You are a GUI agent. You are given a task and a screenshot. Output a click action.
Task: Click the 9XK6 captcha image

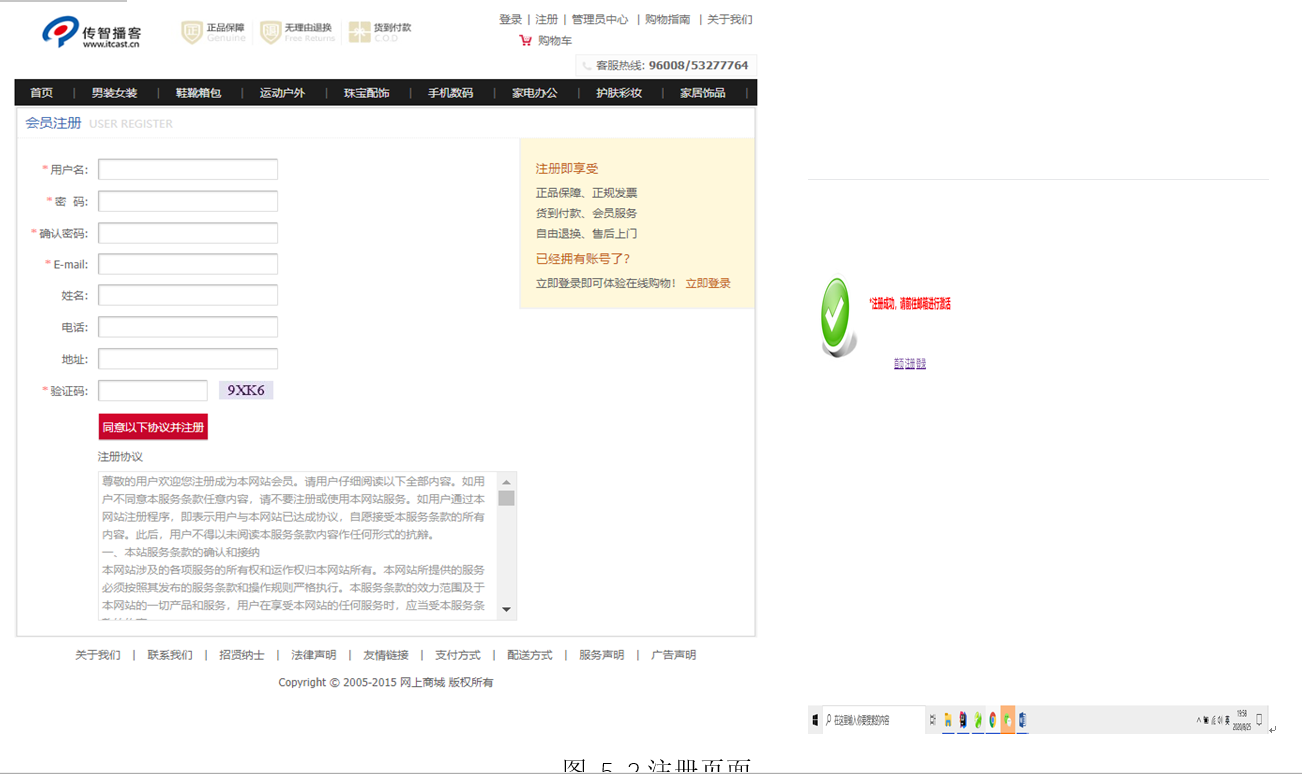pos(246,389)
